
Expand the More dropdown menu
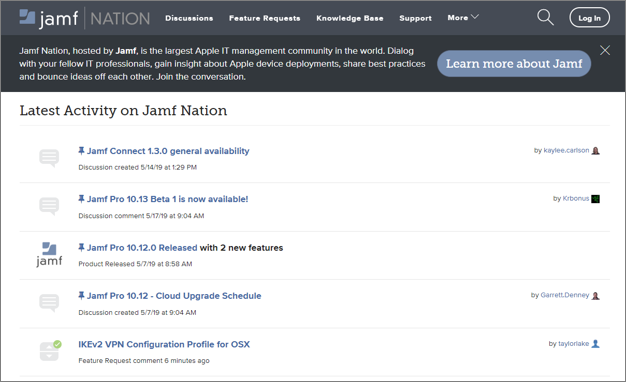click(x=463, y=18)
